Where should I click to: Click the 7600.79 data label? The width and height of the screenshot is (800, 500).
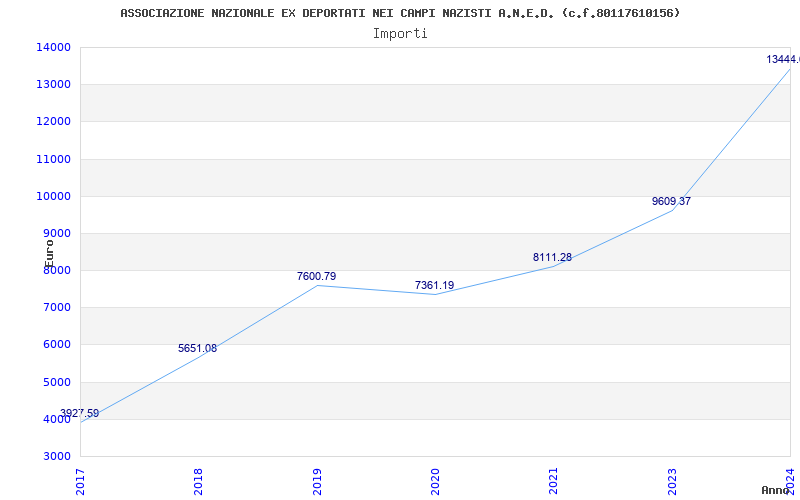(316, 276)
